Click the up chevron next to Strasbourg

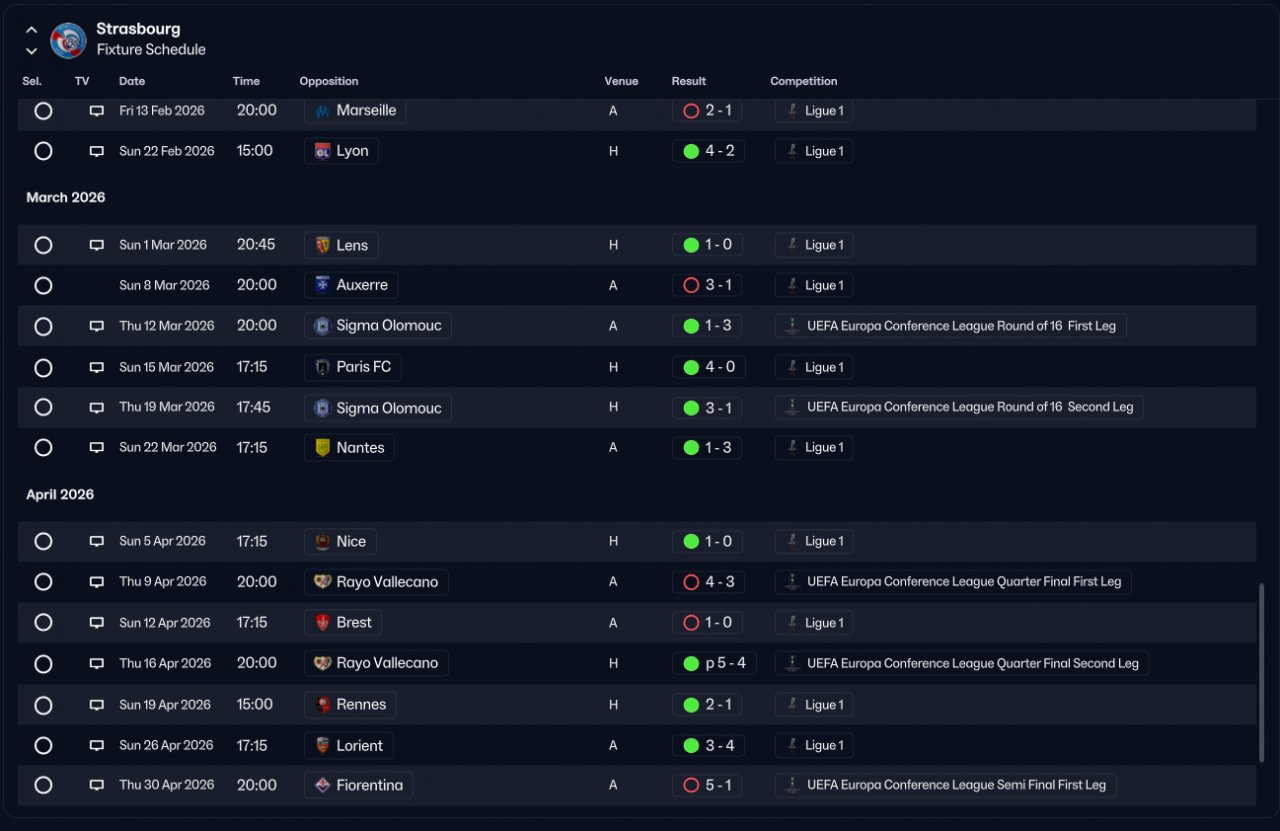coord(31,30)
